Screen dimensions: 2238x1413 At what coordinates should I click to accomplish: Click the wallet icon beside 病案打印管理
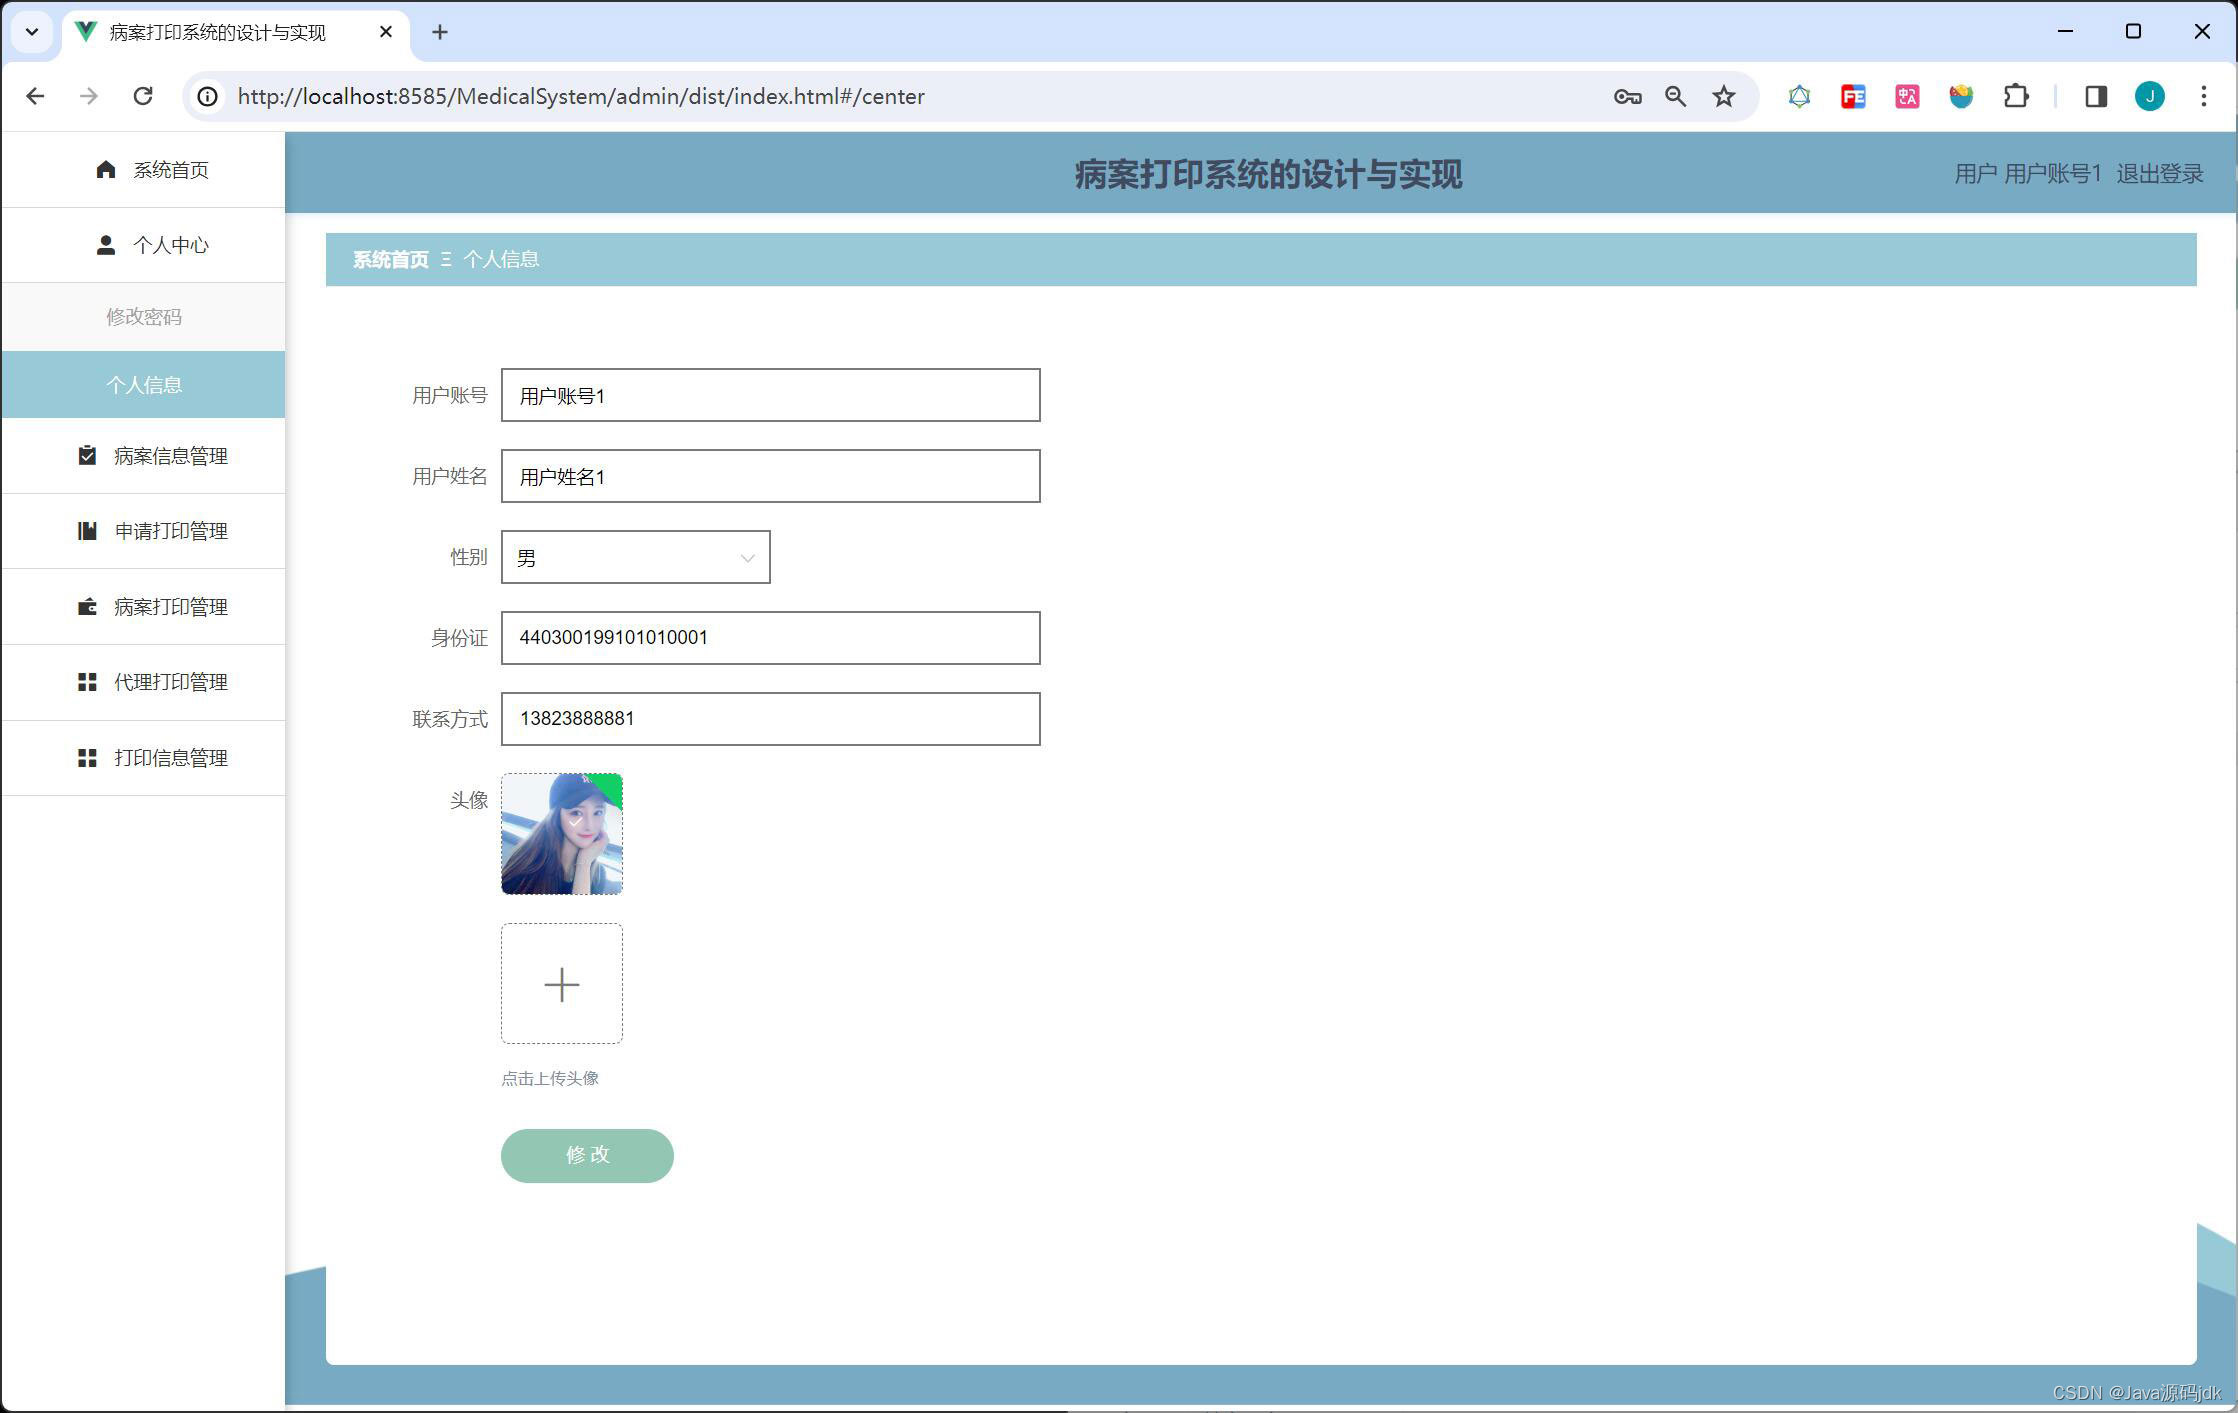pyautogui.click(x=87, y=607)
